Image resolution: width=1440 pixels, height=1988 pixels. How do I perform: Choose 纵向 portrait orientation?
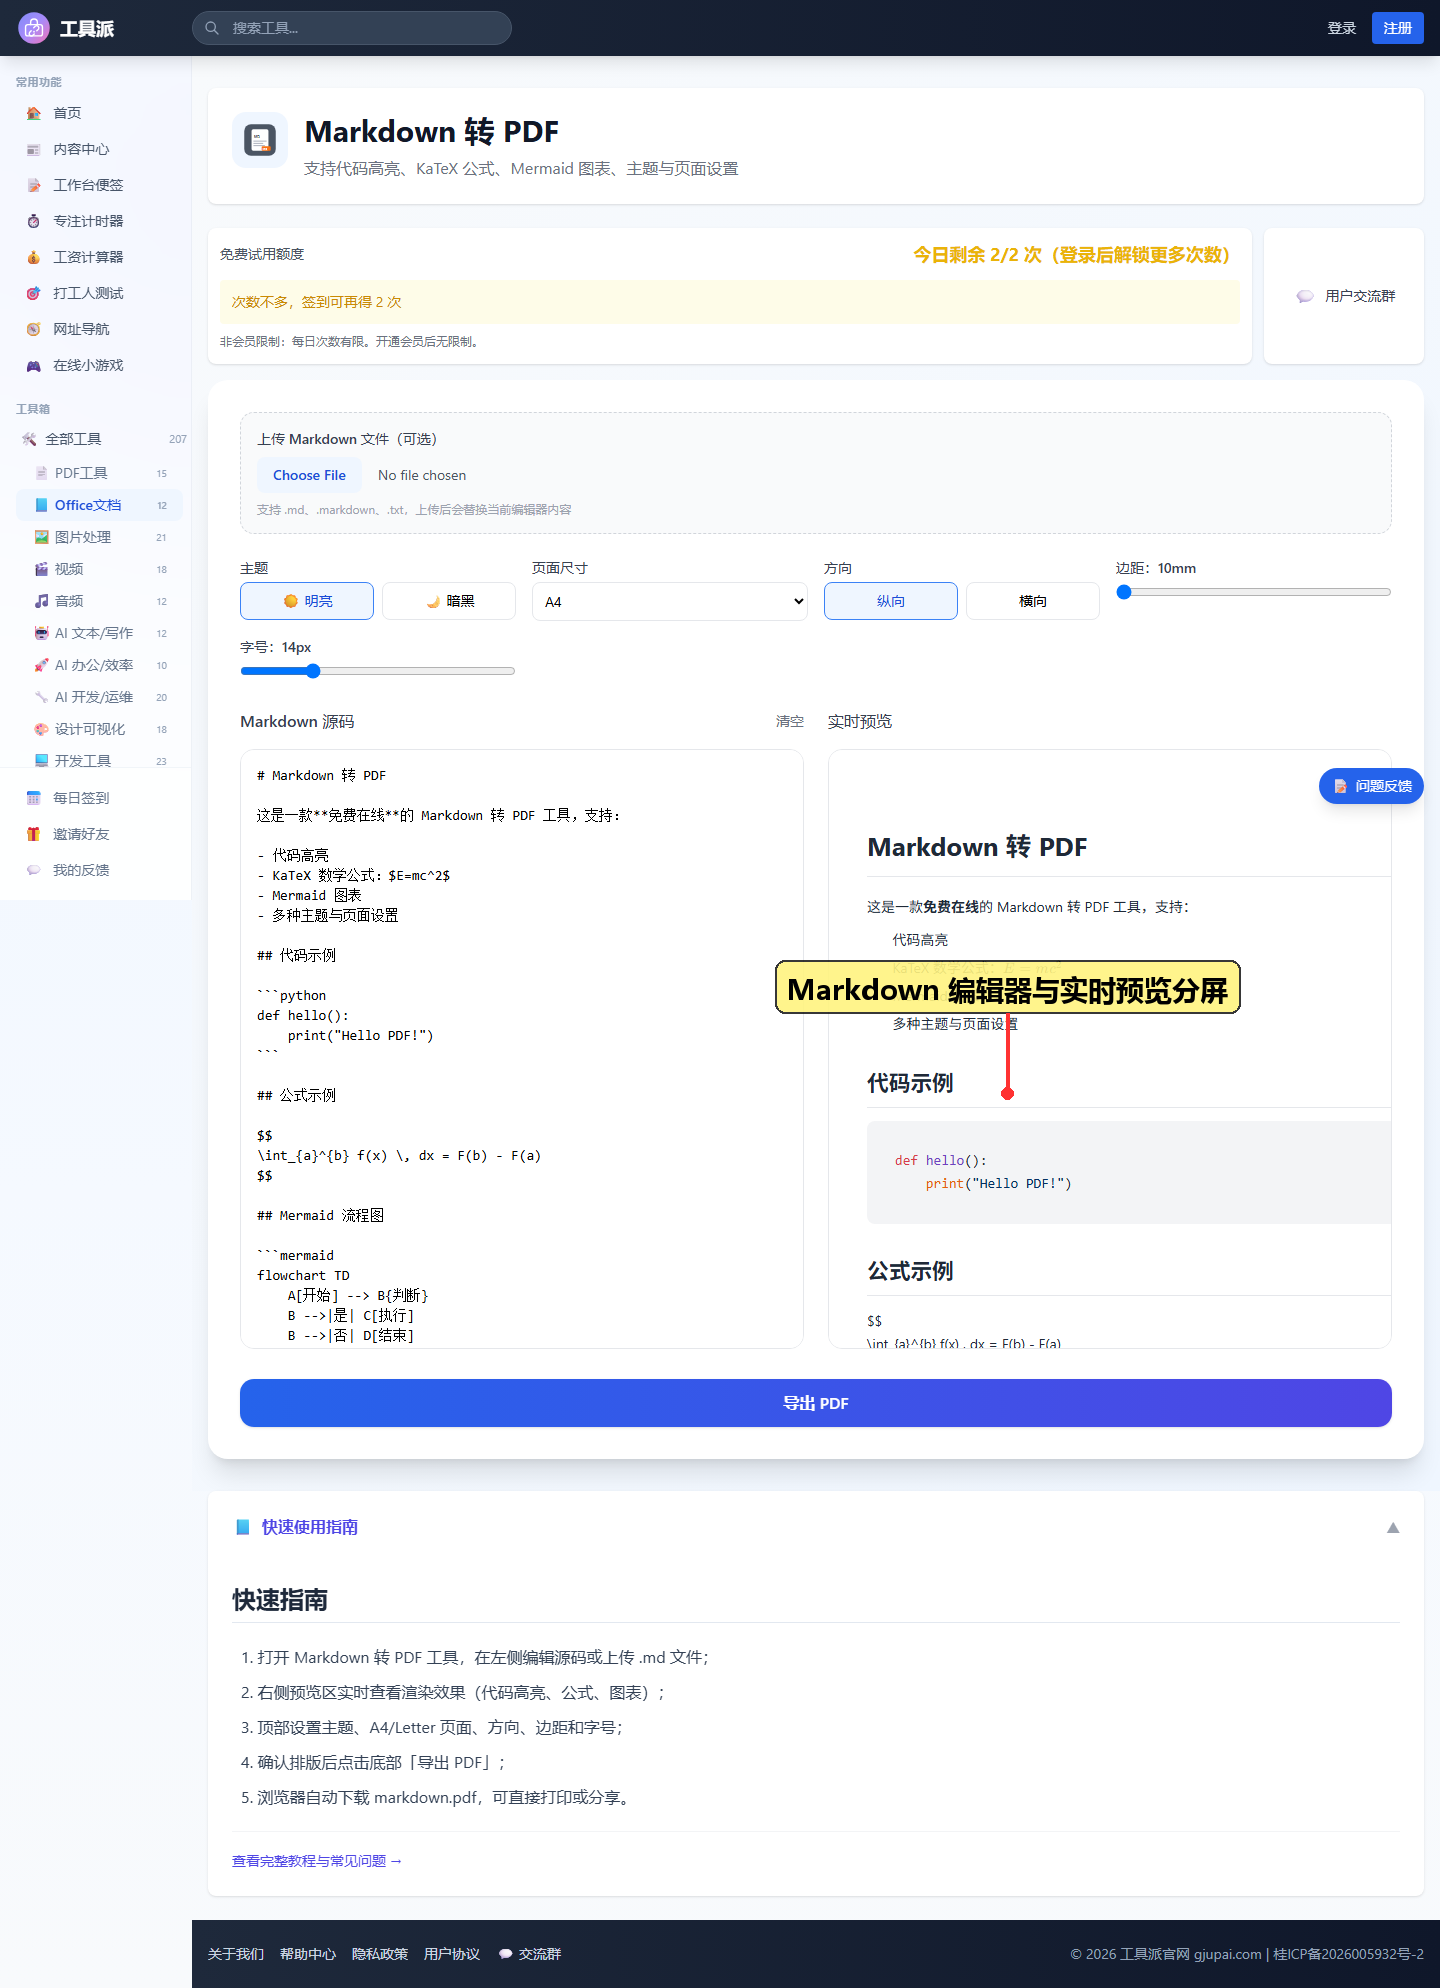[891, 601]
